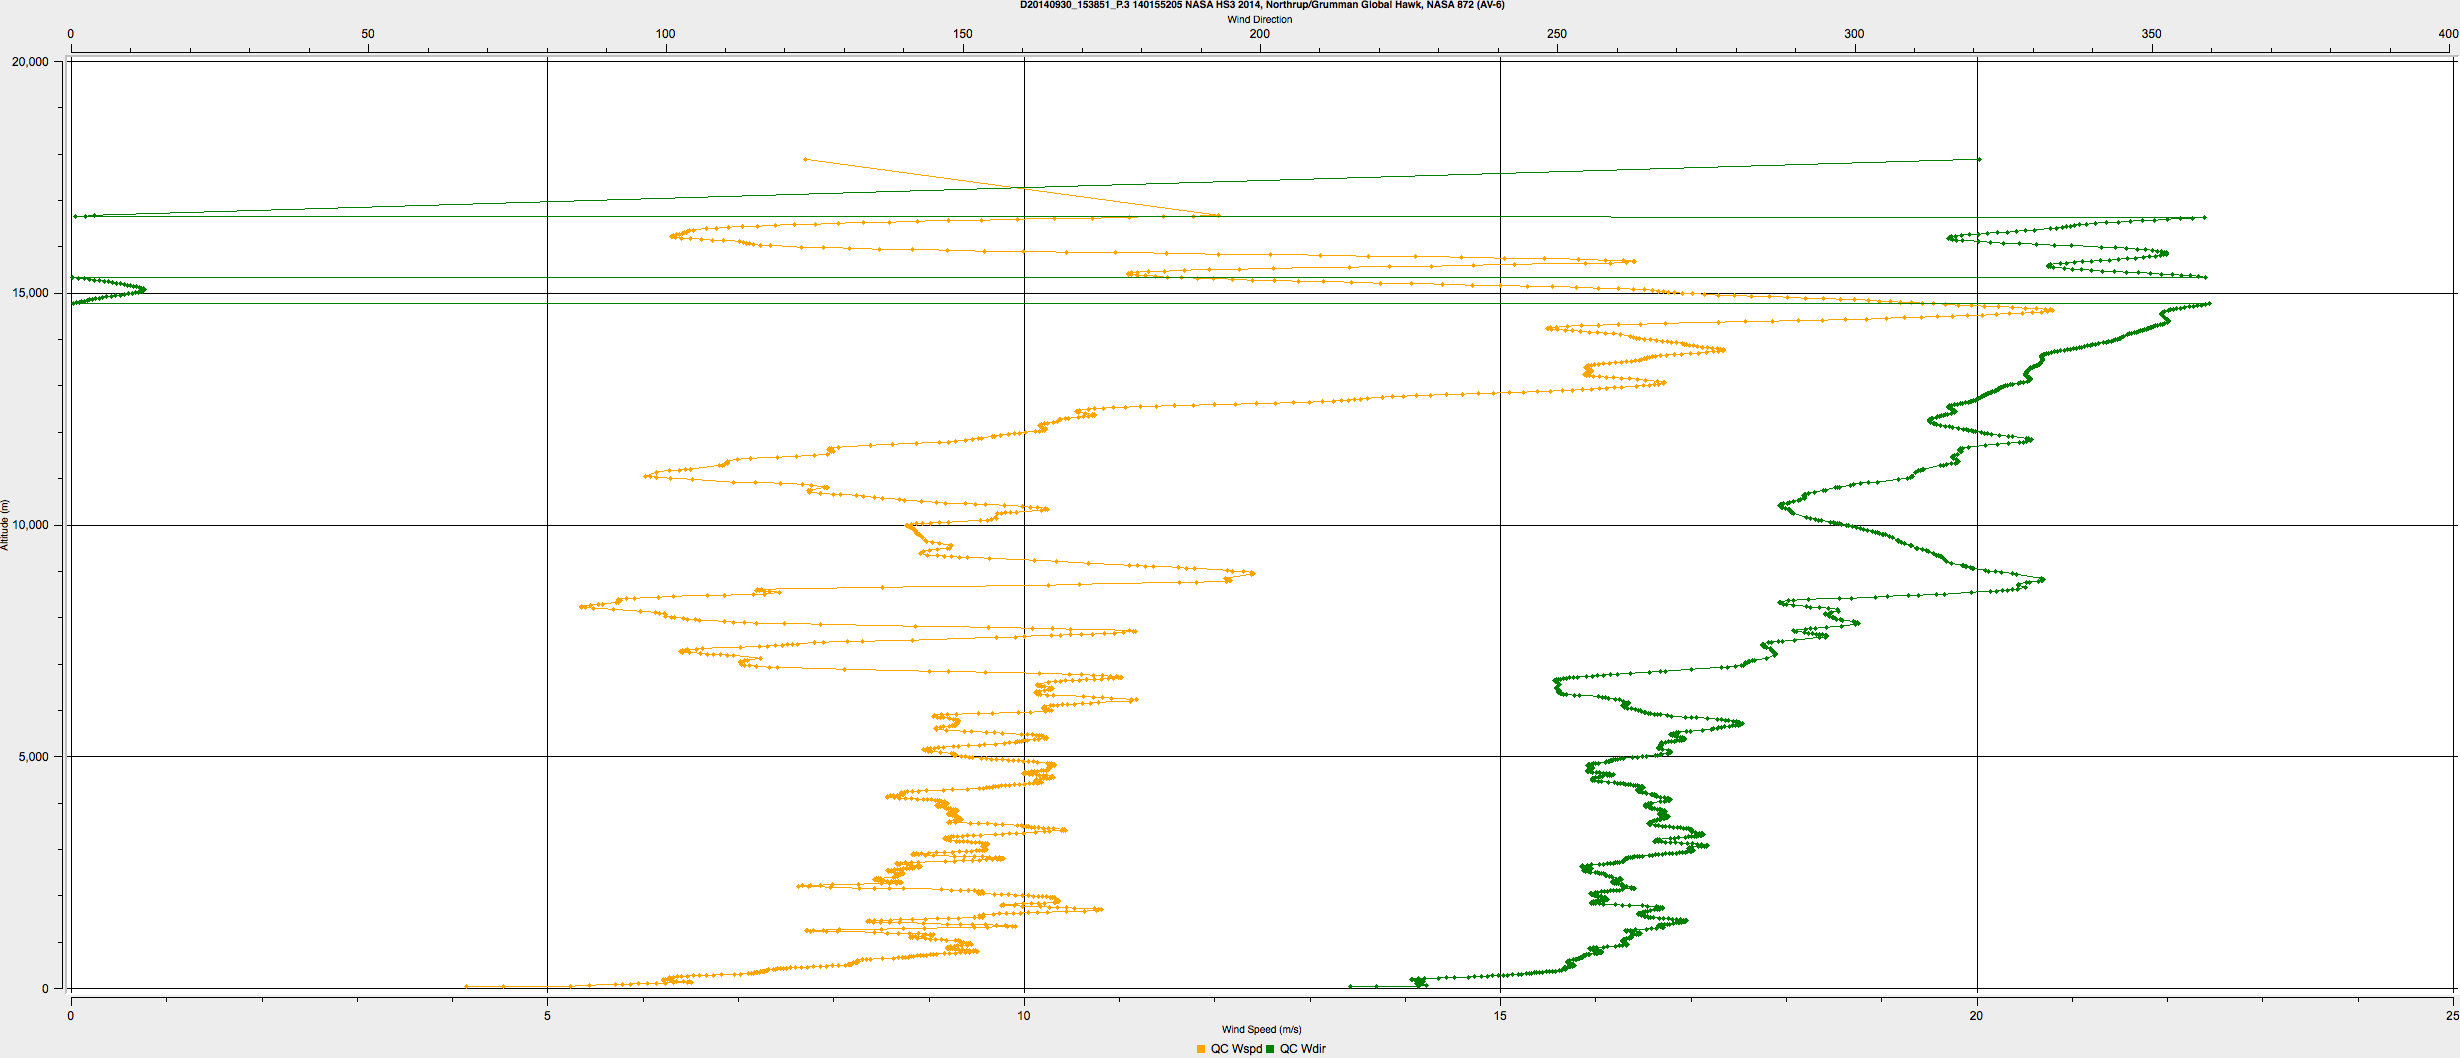Click the 50 tick on Wind Direction axis

368,34
